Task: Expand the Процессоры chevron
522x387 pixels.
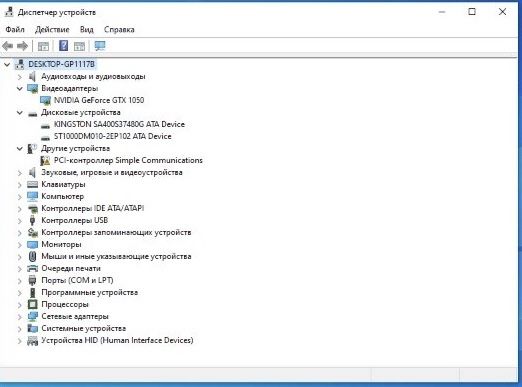Action: coord(19,305)
